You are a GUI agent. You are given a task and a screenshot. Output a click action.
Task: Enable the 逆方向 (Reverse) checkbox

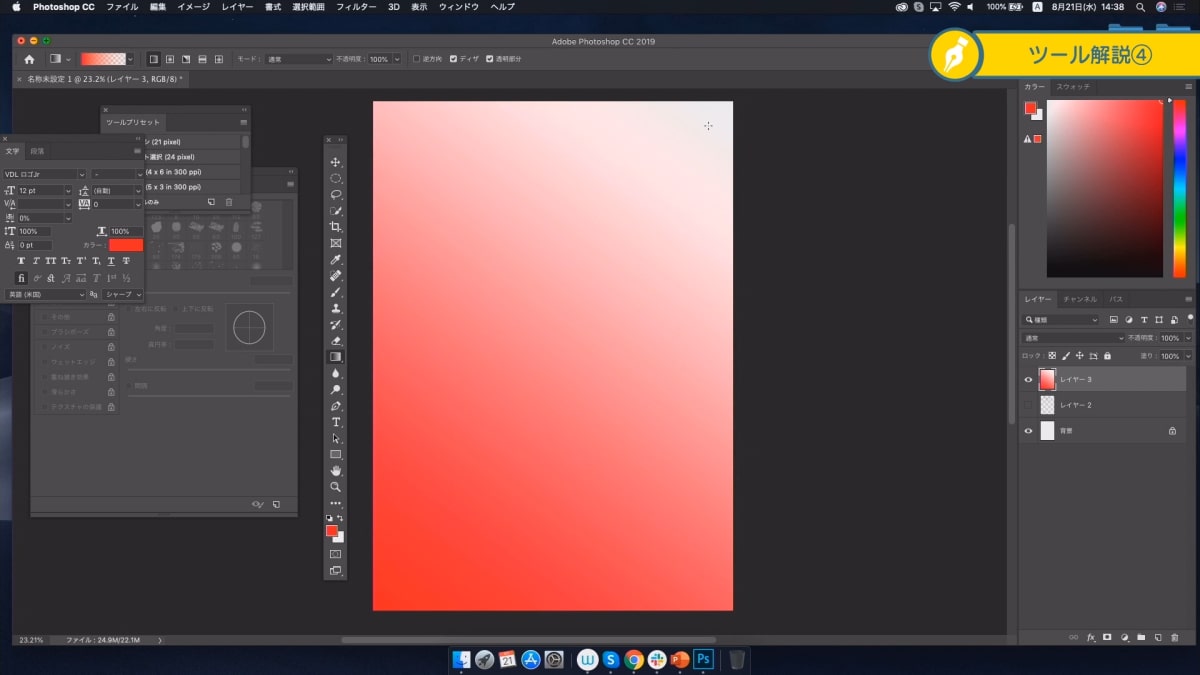(x=417, y=59)
